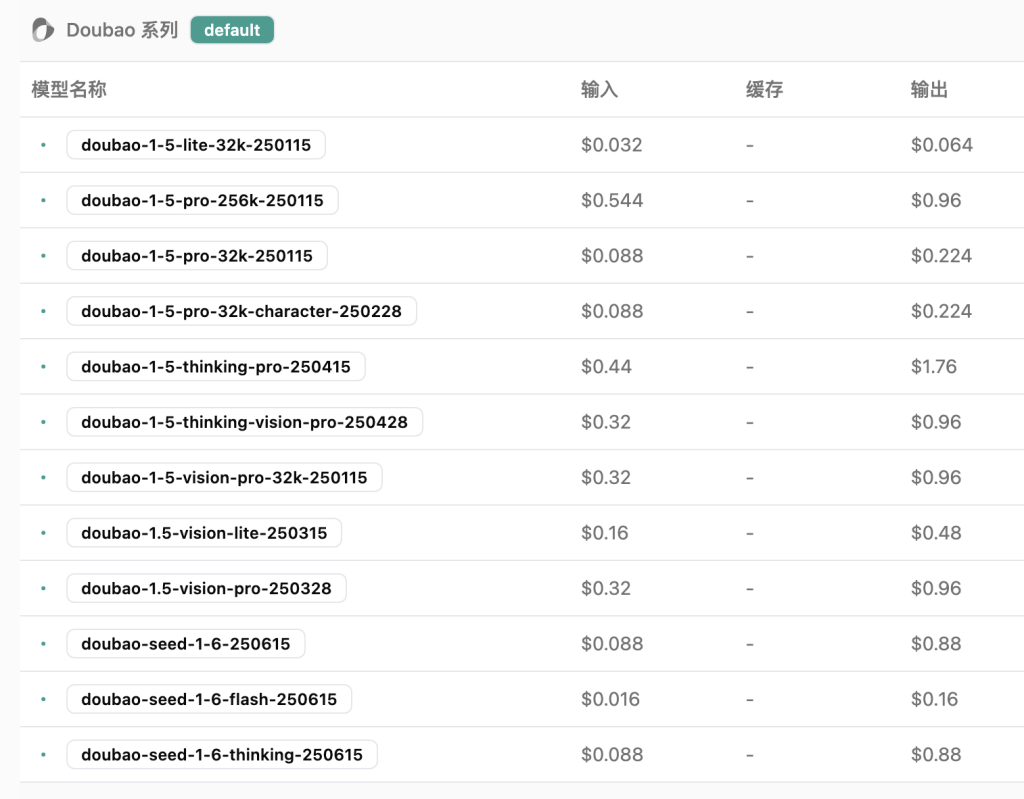
Task: Click input price $0.544 for pro-256k
Action: (612, 201)
